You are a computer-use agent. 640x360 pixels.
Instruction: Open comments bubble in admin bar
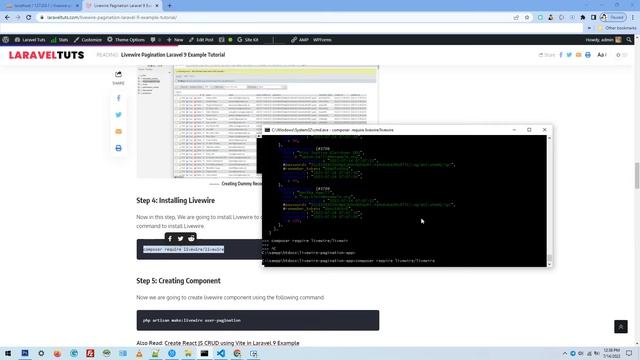(156, 40)
